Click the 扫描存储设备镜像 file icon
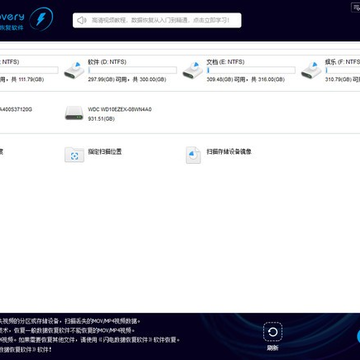This screenshot has width=360, height=360. pyautogui.click(x=193, y=155)
